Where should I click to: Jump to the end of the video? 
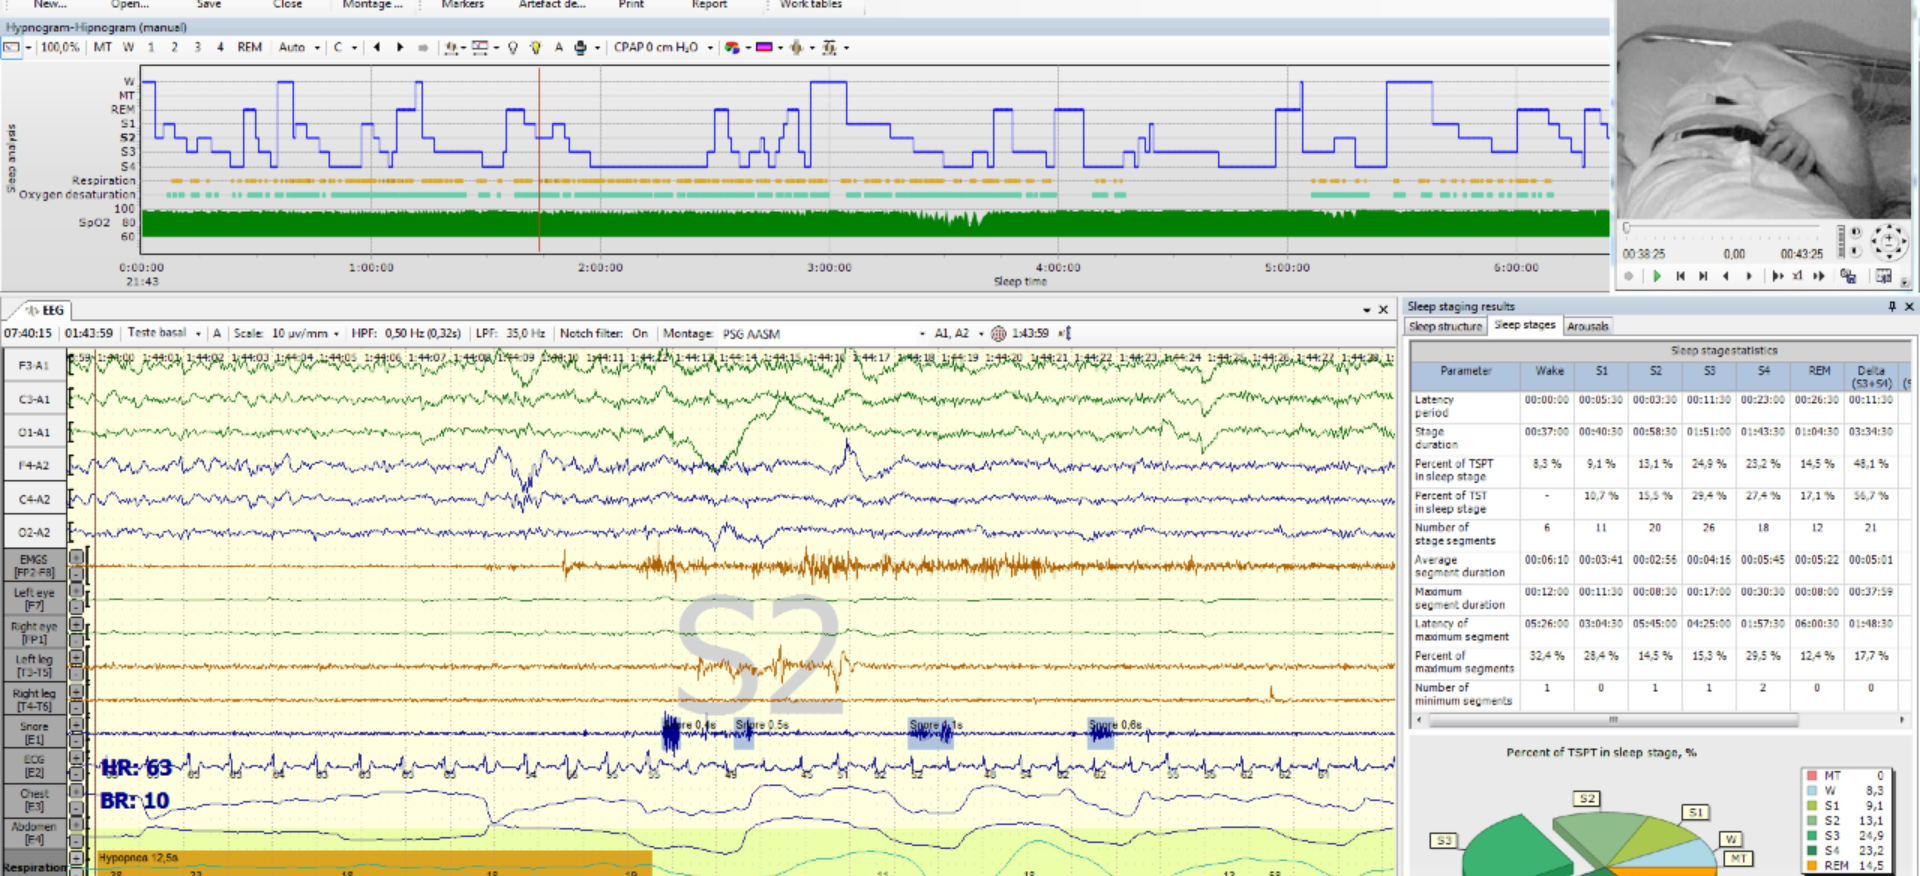[x=1703, y=276]
